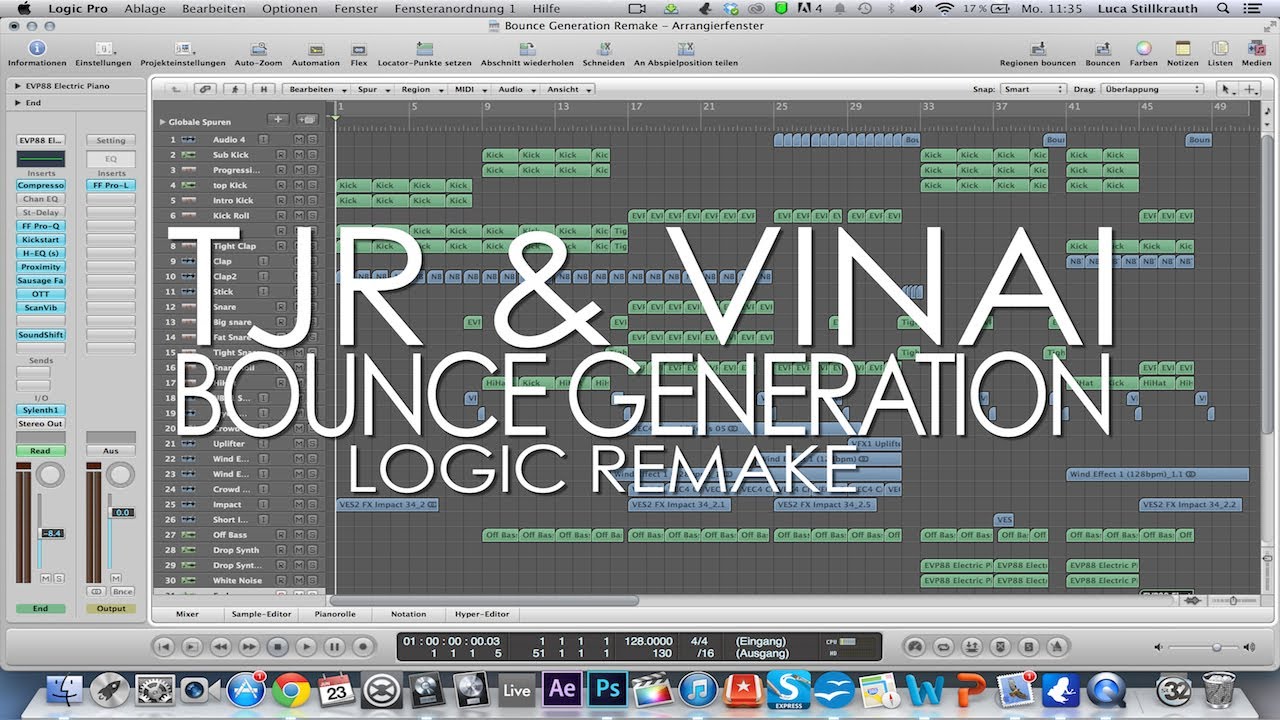This screenshot has width=1280, height=720.
Task: Click Regionen bouncen icon
Action: [1038, 48]
